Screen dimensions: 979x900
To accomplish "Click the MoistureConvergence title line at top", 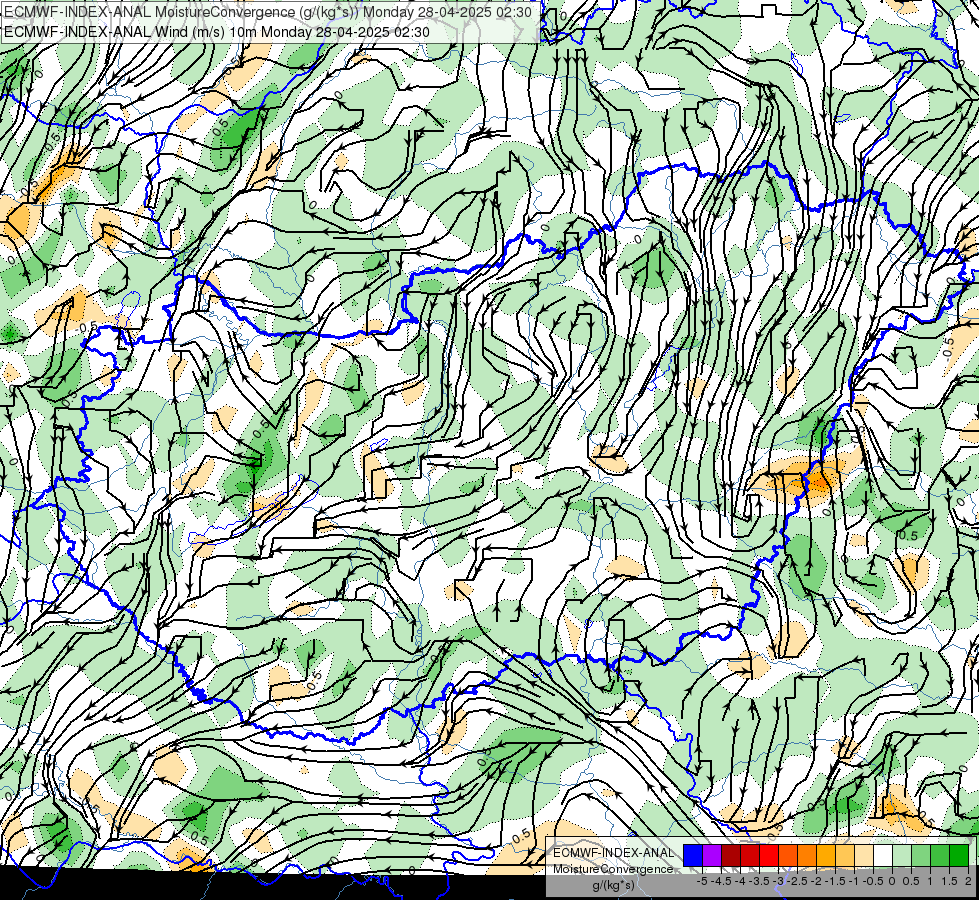I will (268, 12).
